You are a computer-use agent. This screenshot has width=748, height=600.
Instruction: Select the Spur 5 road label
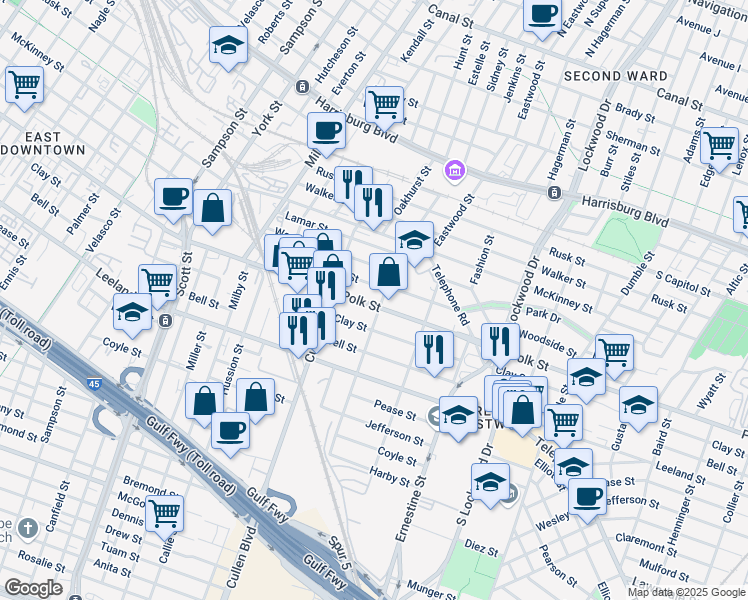[x=340, y=552]
